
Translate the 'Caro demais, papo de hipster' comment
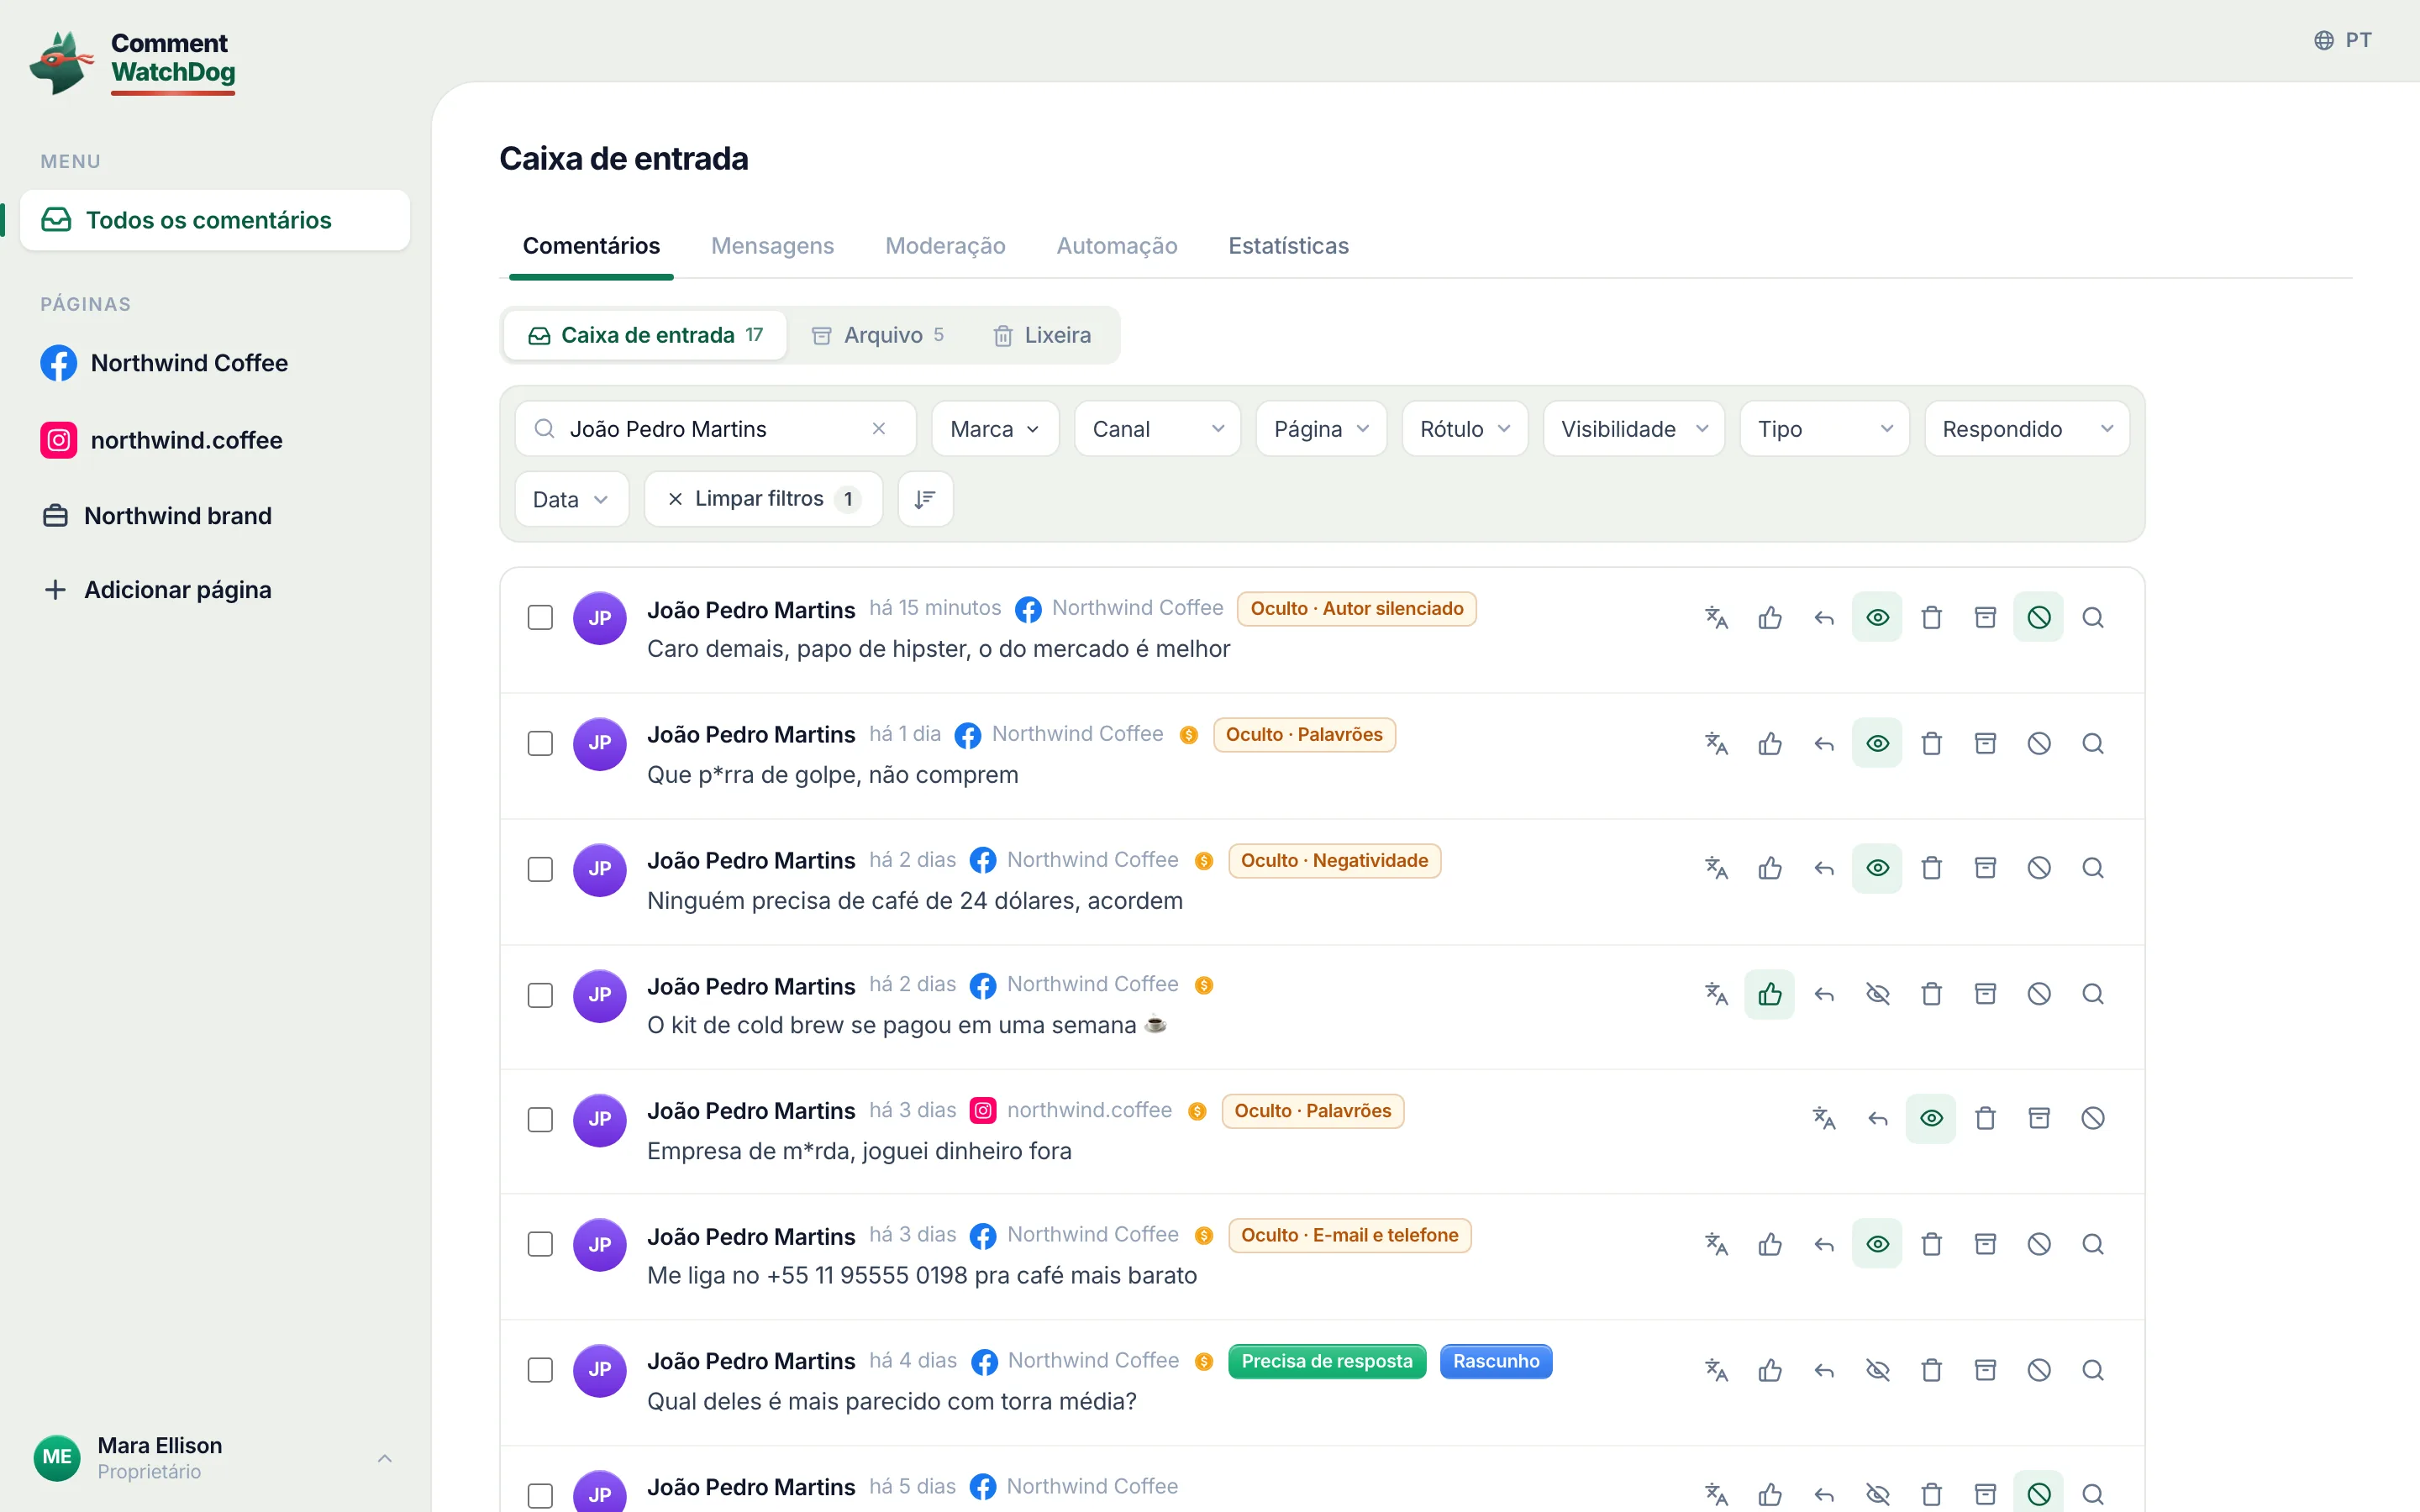click(1716, 617)
